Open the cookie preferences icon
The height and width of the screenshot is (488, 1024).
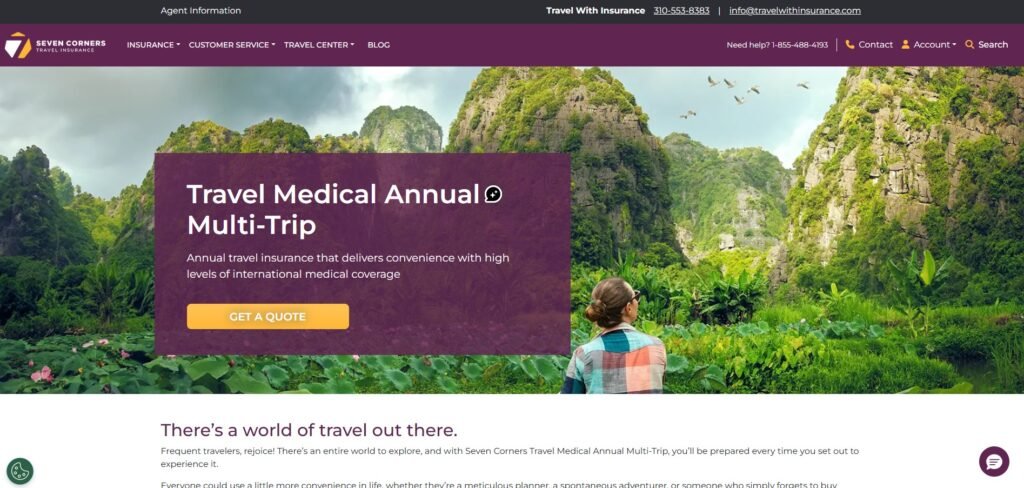20,470
